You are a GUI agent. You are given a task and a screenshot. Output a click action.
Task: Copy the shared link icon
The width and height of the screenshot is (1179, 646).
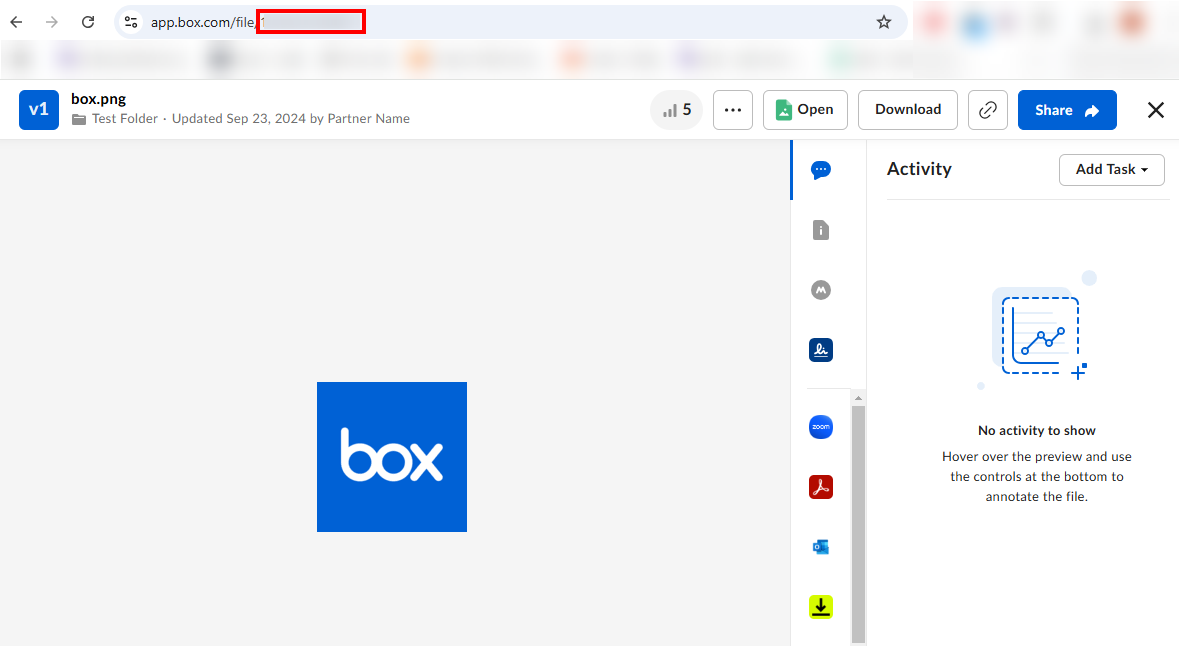tap(988, 110)
